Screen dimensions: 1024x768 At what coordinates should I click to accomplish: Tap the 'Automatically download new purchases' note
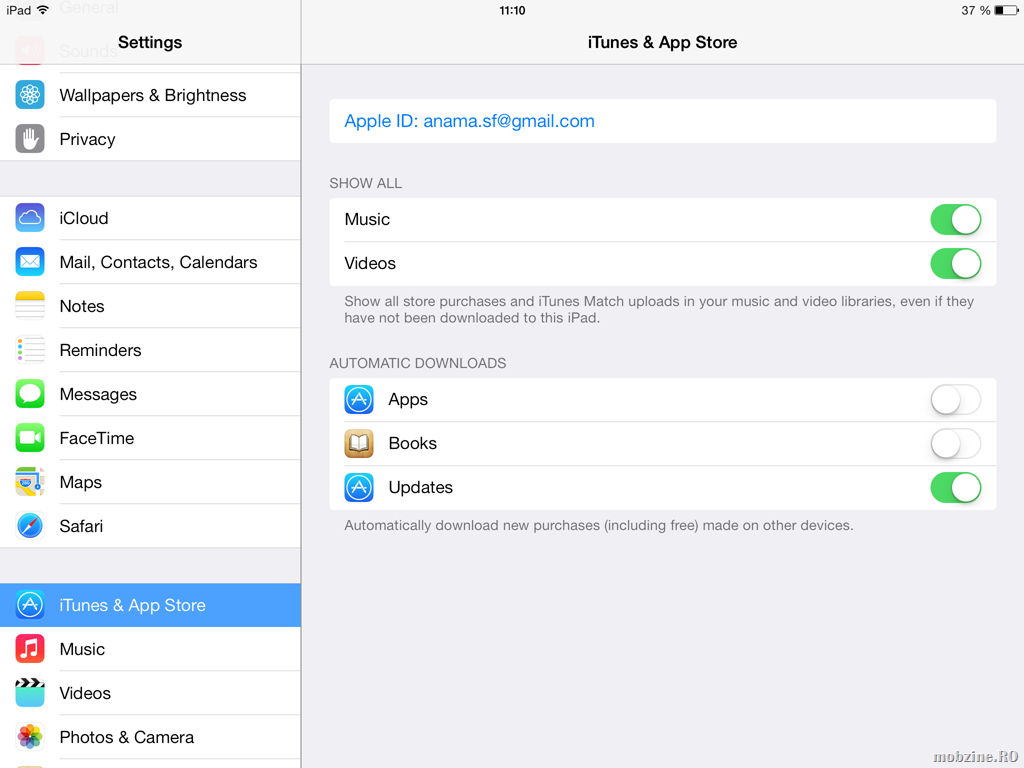coord(599,526)
